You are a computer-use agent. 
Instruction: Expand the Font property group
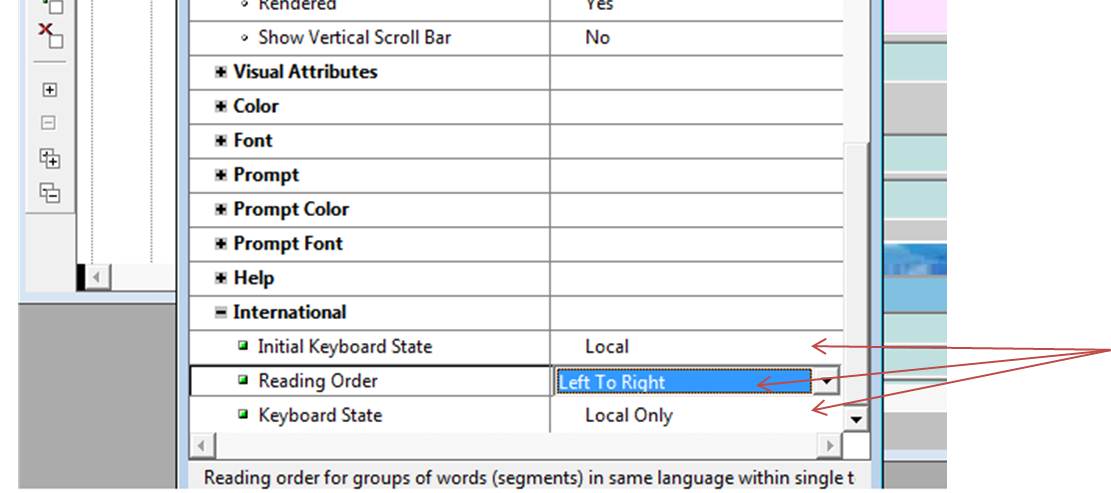221,141
